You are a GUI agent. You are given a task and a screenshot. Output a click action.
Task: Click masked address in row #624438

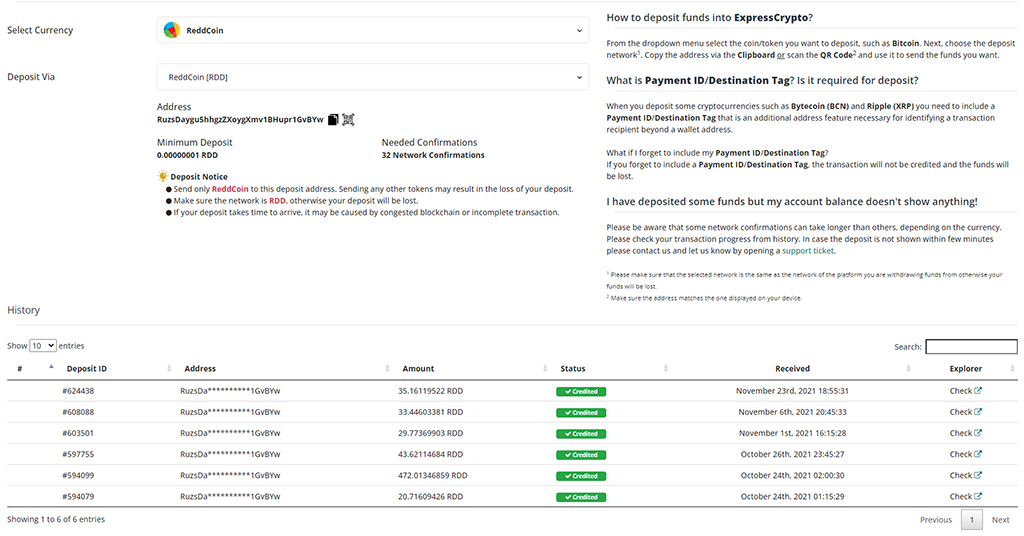tap(230, 391)
